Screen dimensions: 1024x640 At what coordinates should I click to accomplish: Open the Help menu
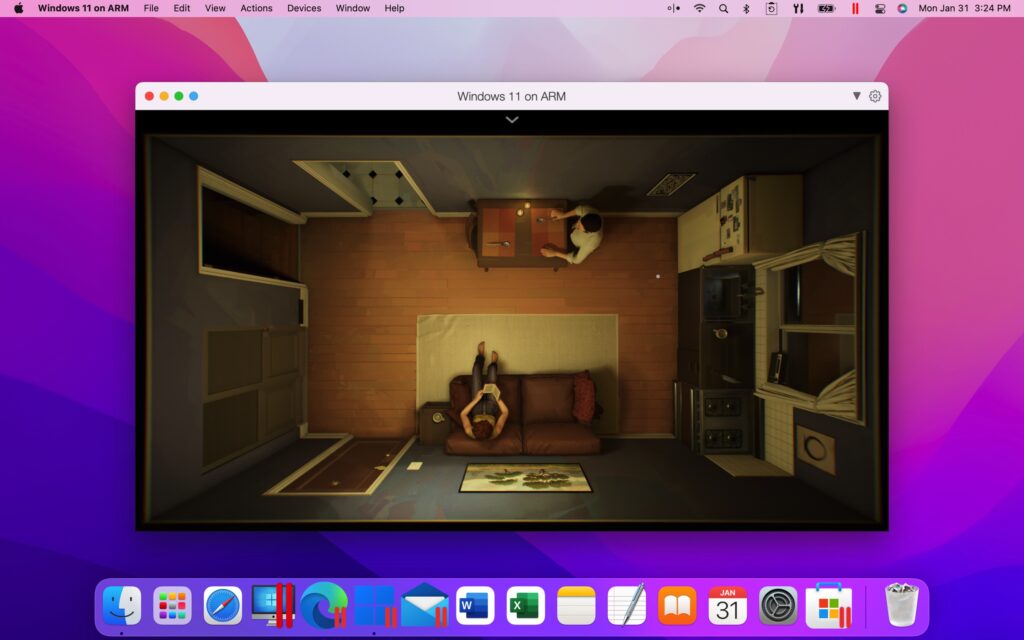[394, 8]
